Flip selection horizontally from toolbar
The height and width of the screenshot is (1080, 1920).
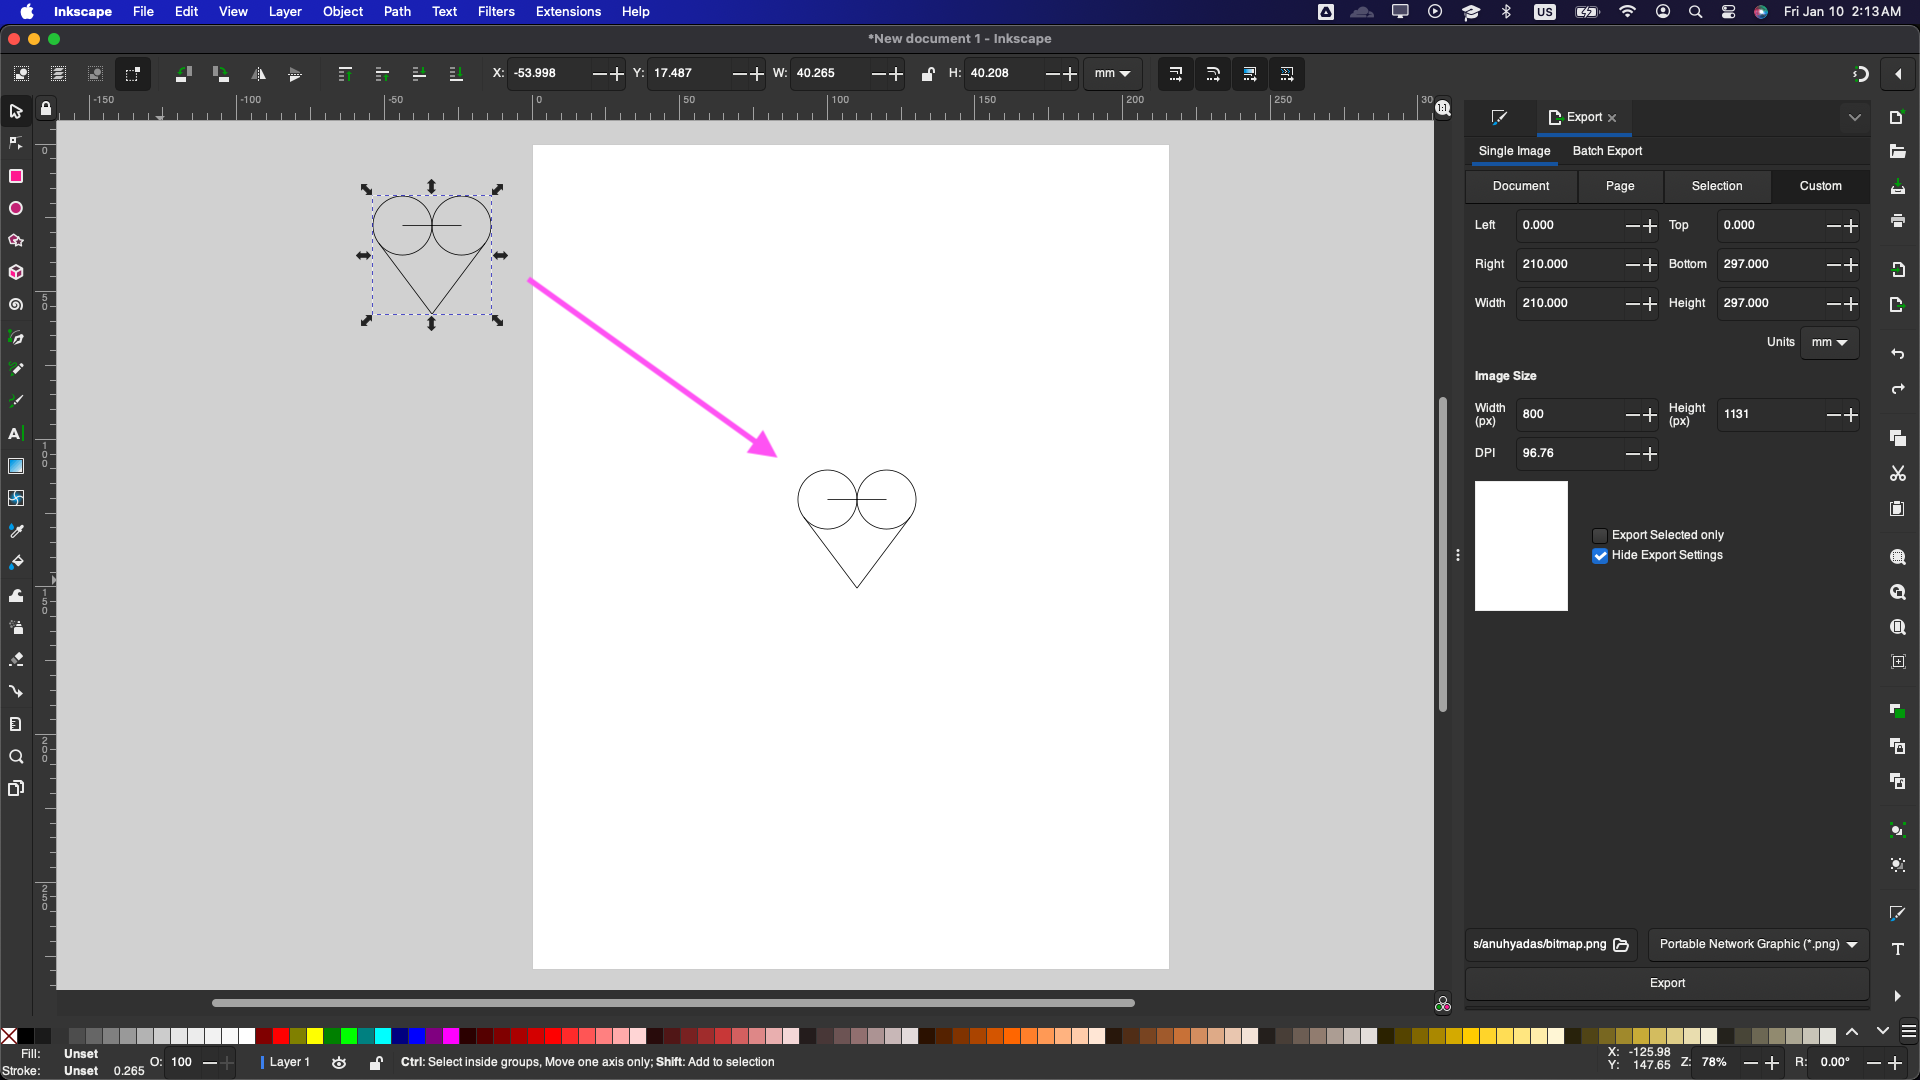(x=258, y=74)
